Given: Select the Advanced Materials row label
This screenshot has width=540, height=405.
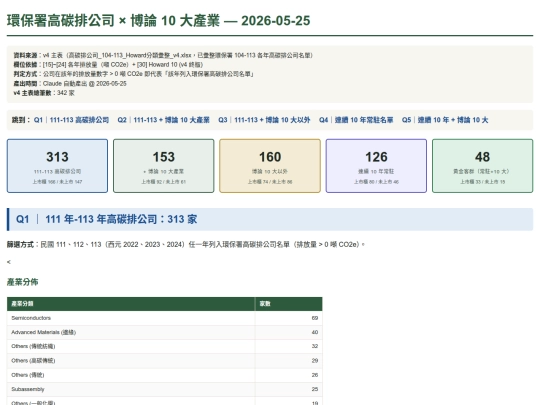Looking at the screenshot, I should [43, 332].
